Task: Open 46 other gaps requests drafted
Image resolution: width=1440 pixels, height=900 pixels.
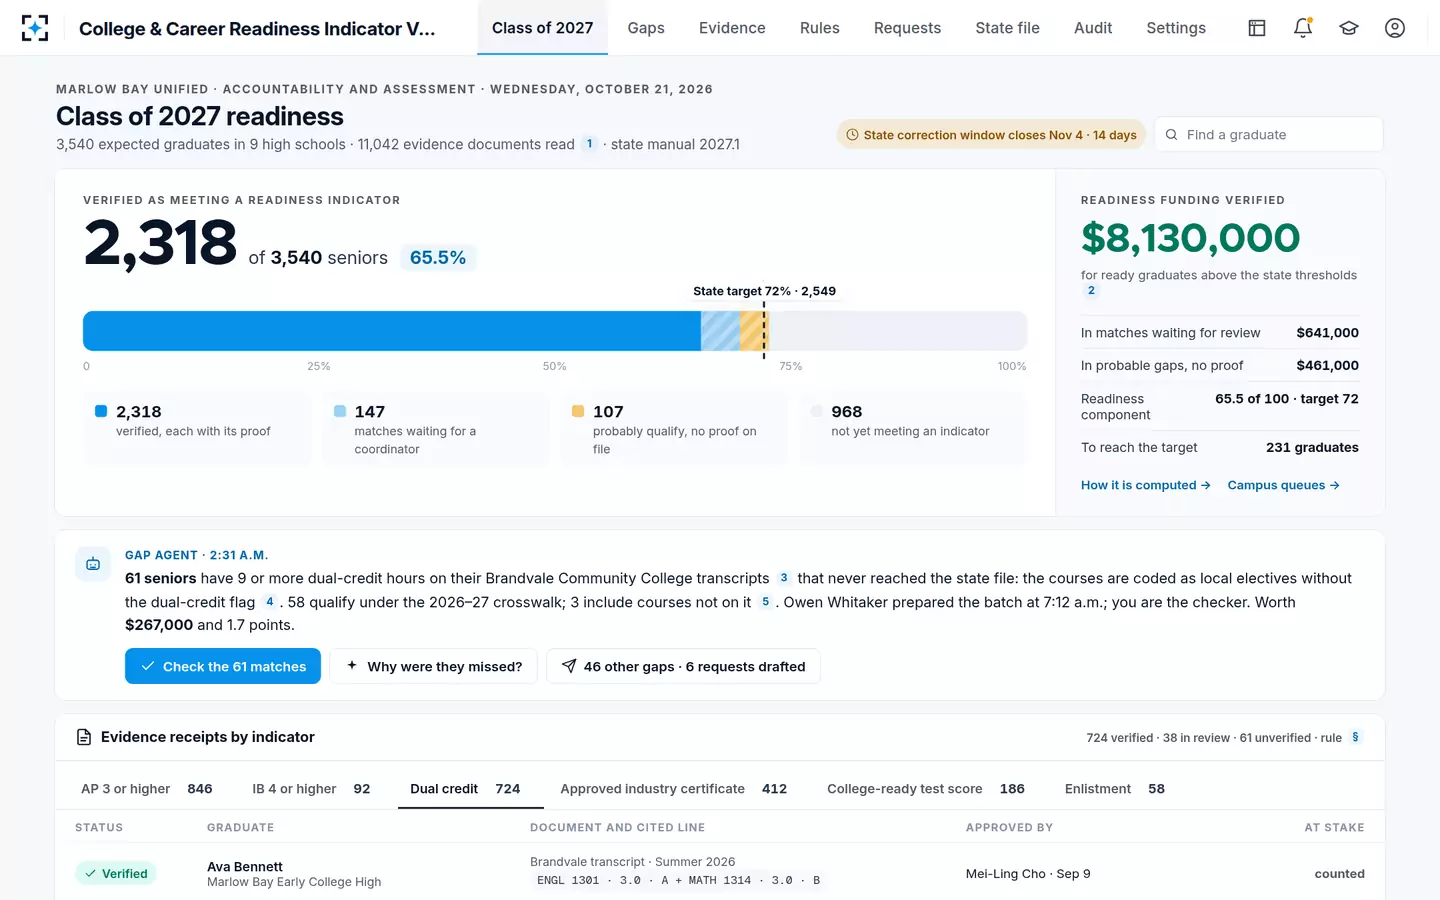Action: click(x=683, y=666)
